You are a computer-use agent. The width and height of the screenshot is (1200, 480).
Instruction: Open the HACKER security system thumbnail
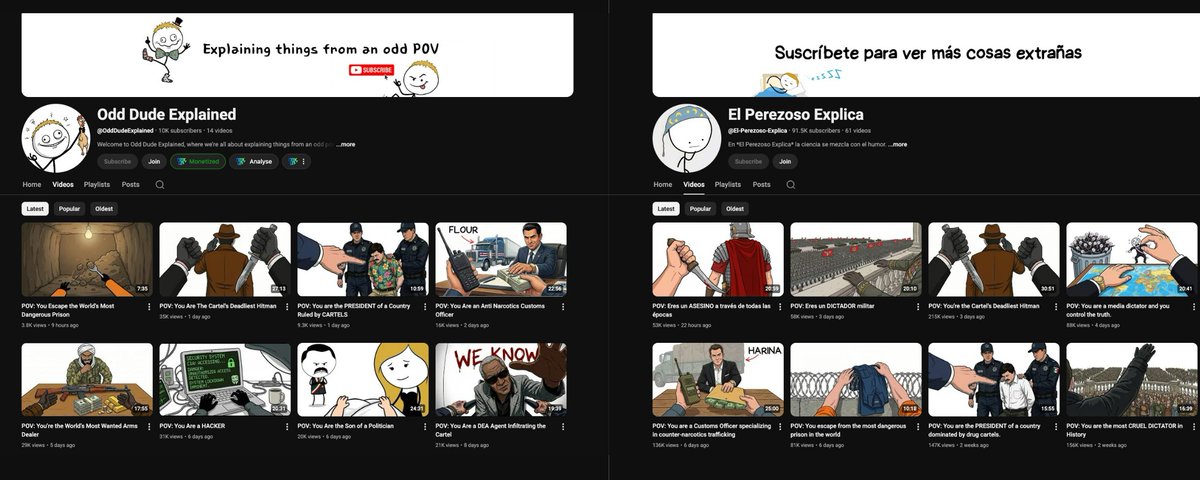(x=225, y=380)
